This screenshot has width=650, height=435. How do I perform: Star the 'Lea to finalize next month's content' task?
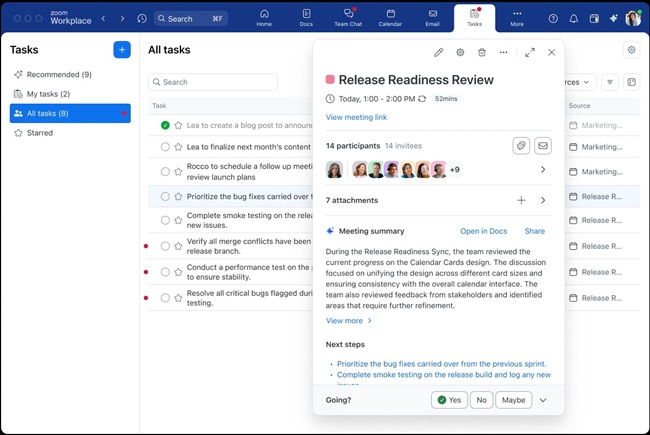178,146
